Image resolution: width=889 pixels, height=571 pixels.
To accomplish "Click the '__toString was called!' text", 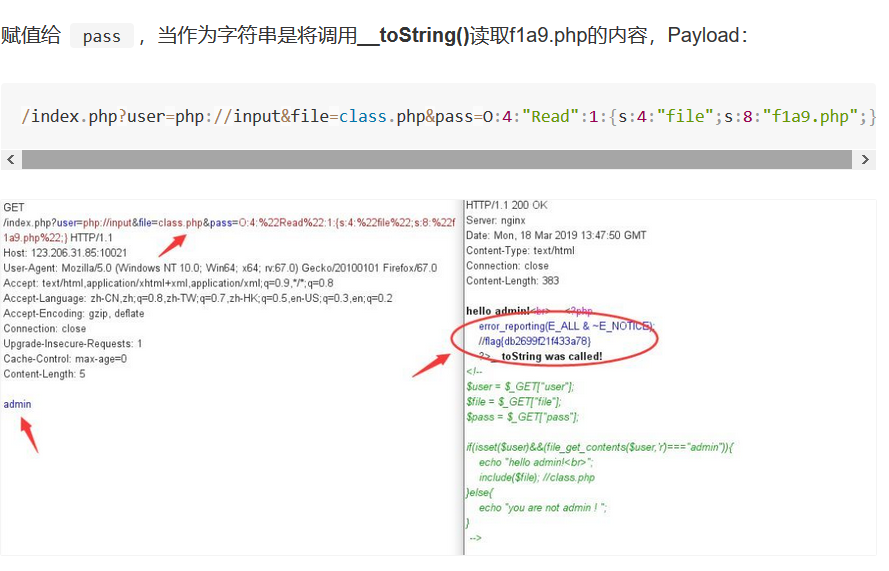I will [547, 357].
